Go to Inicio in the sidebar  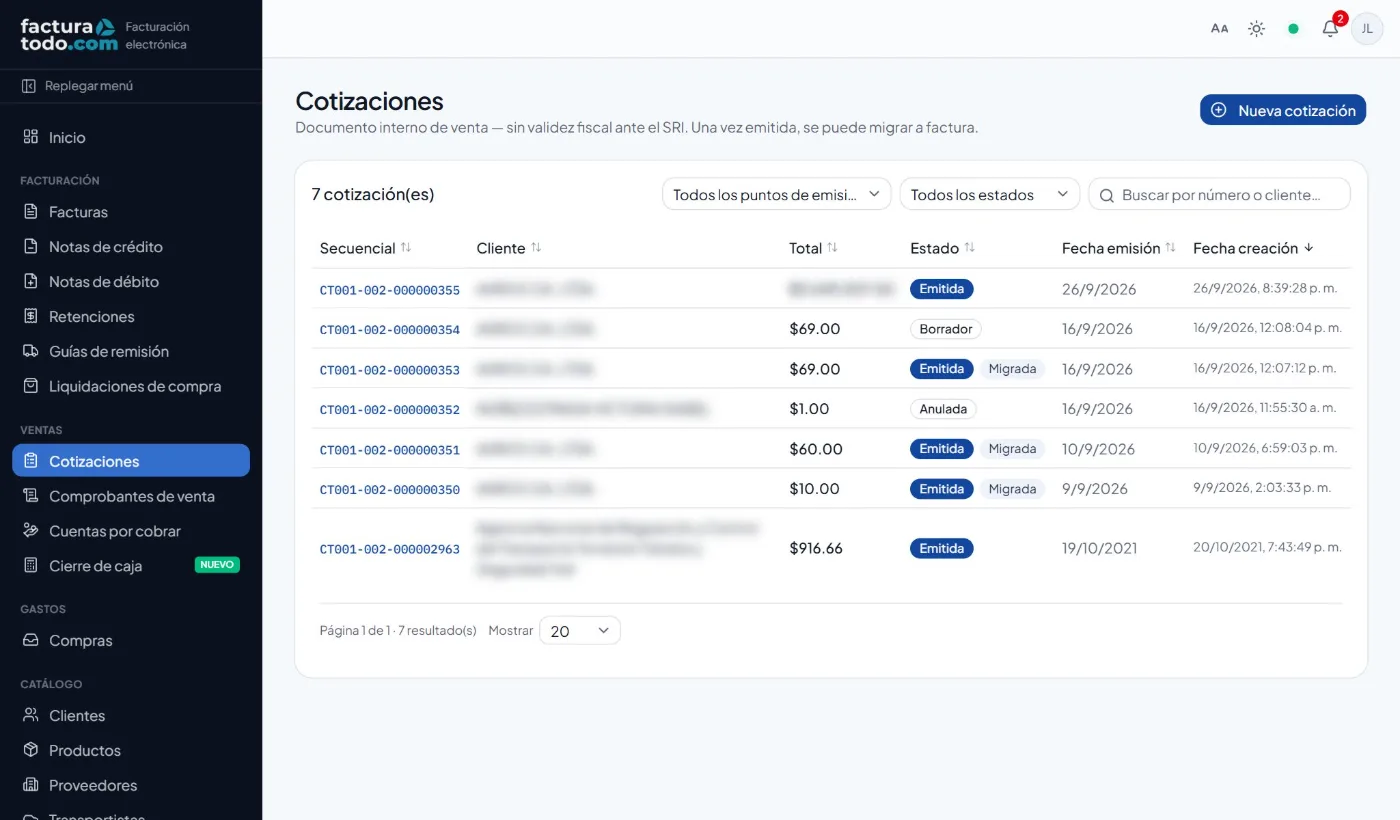[67, 137]
